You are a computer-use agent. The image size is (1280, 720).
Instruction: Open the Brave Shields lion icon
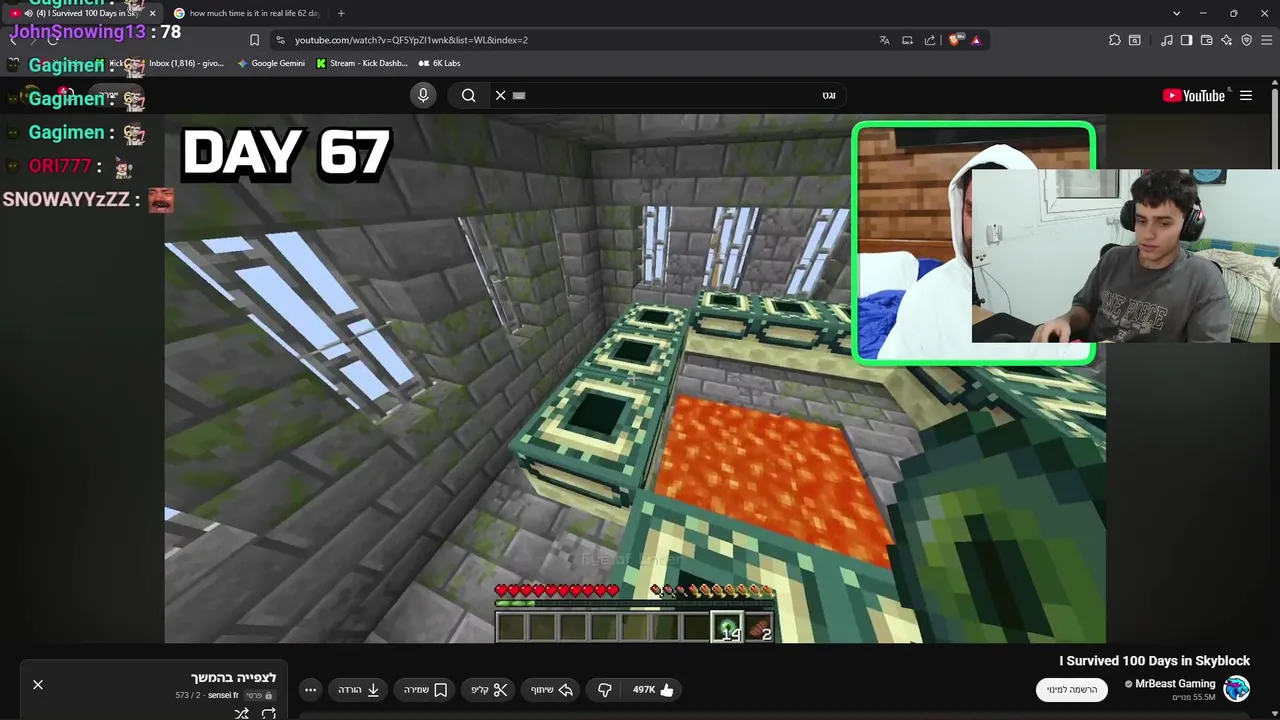(x=955, y=40)
